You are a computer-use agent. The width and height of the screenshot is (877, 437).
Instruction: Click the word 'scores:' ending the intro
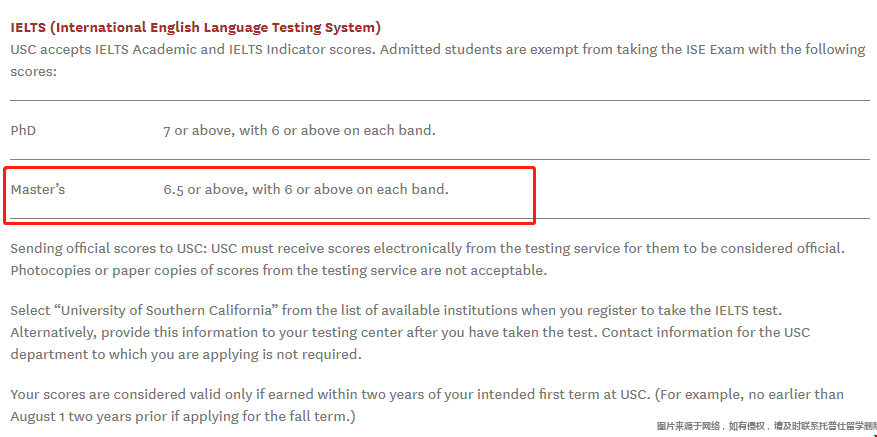33,72
